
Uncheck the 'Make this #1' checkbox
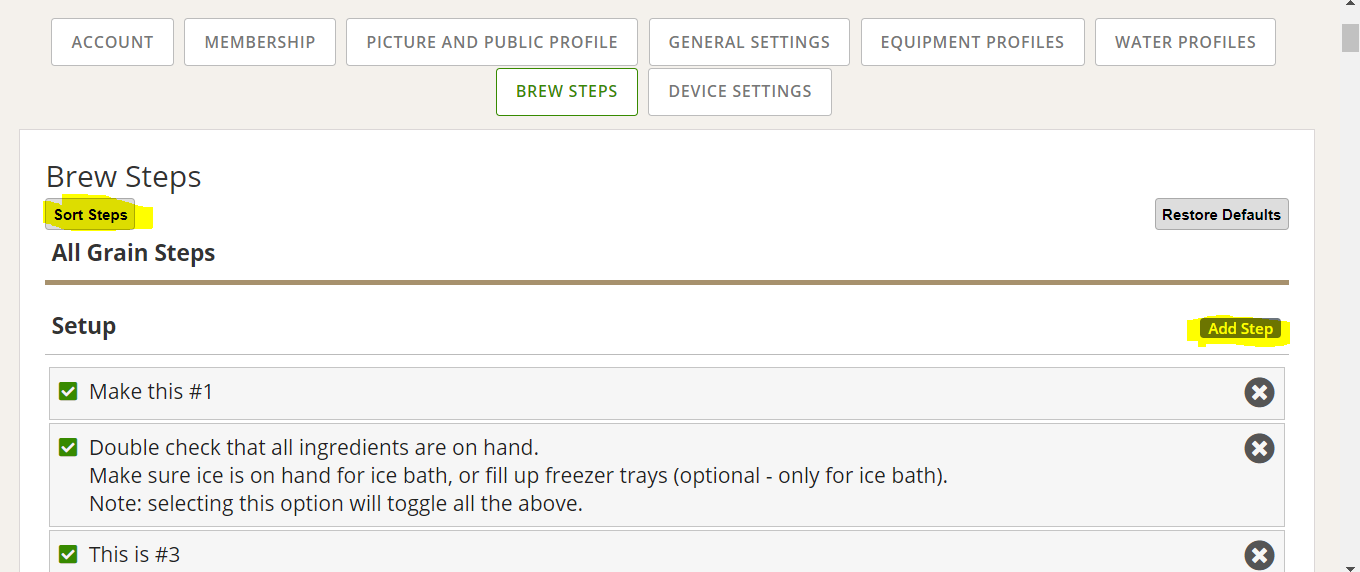[68, 391]
